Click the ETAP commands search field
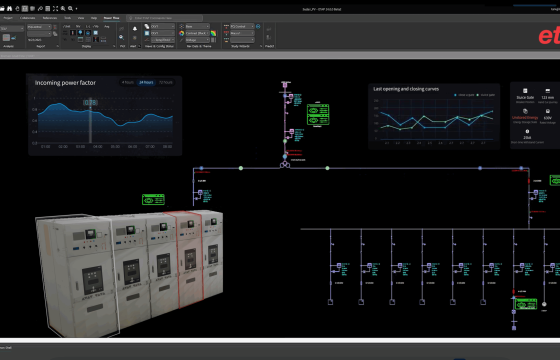This screenshot has height=360, width=560. coord(165,18)
